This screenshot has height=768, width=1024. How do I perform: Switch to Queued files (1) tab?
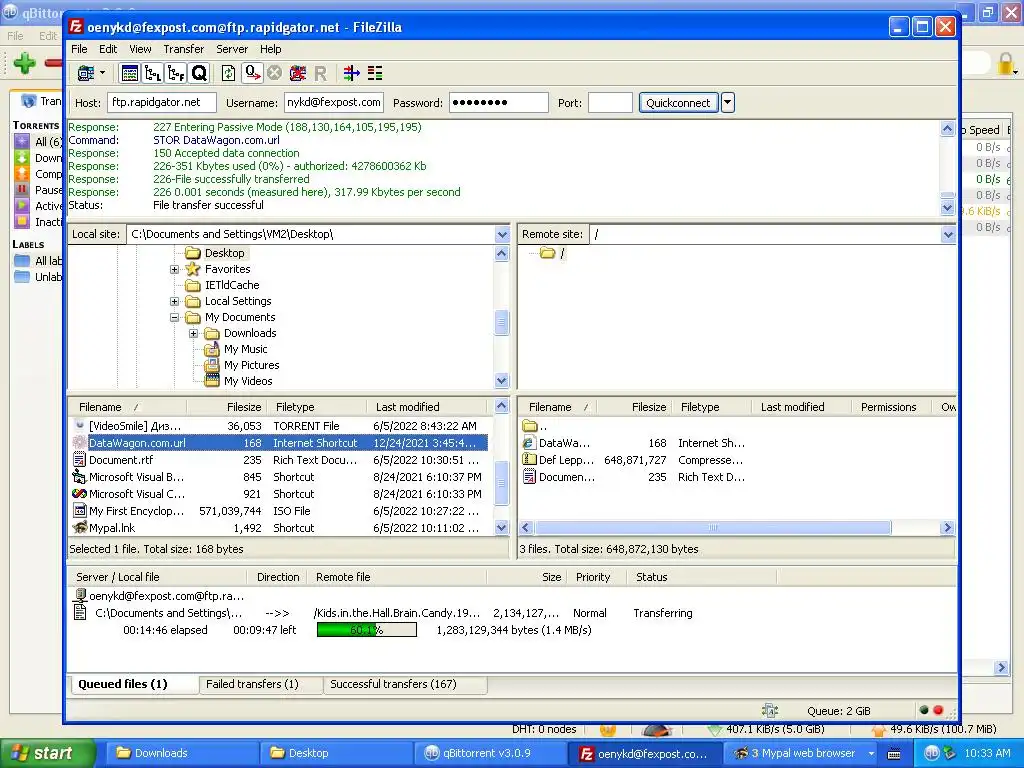pyautogui.click(x=123, y=684)
